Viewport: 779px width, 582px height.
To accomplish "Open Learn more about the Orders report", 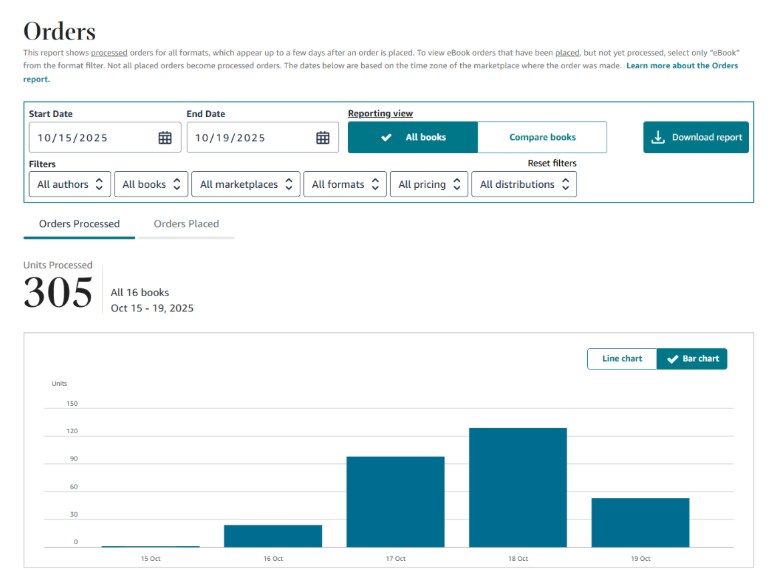I will pos(681,66).
